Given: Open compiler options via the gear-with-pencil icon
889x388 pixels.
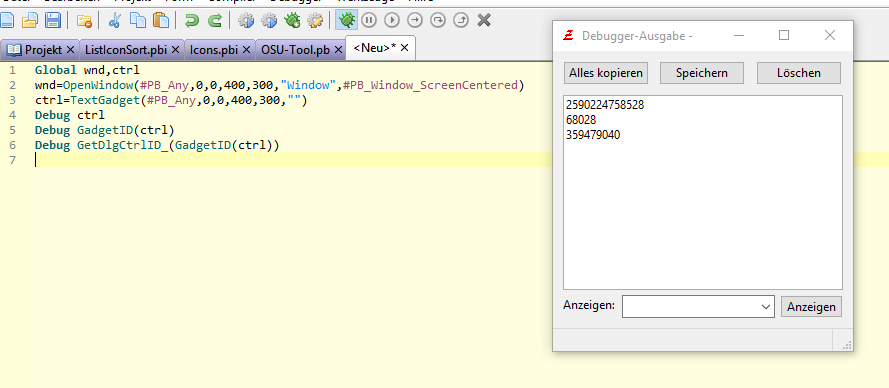Looking at the screenshot, I should pyautogui.click(x=315, y=21).
